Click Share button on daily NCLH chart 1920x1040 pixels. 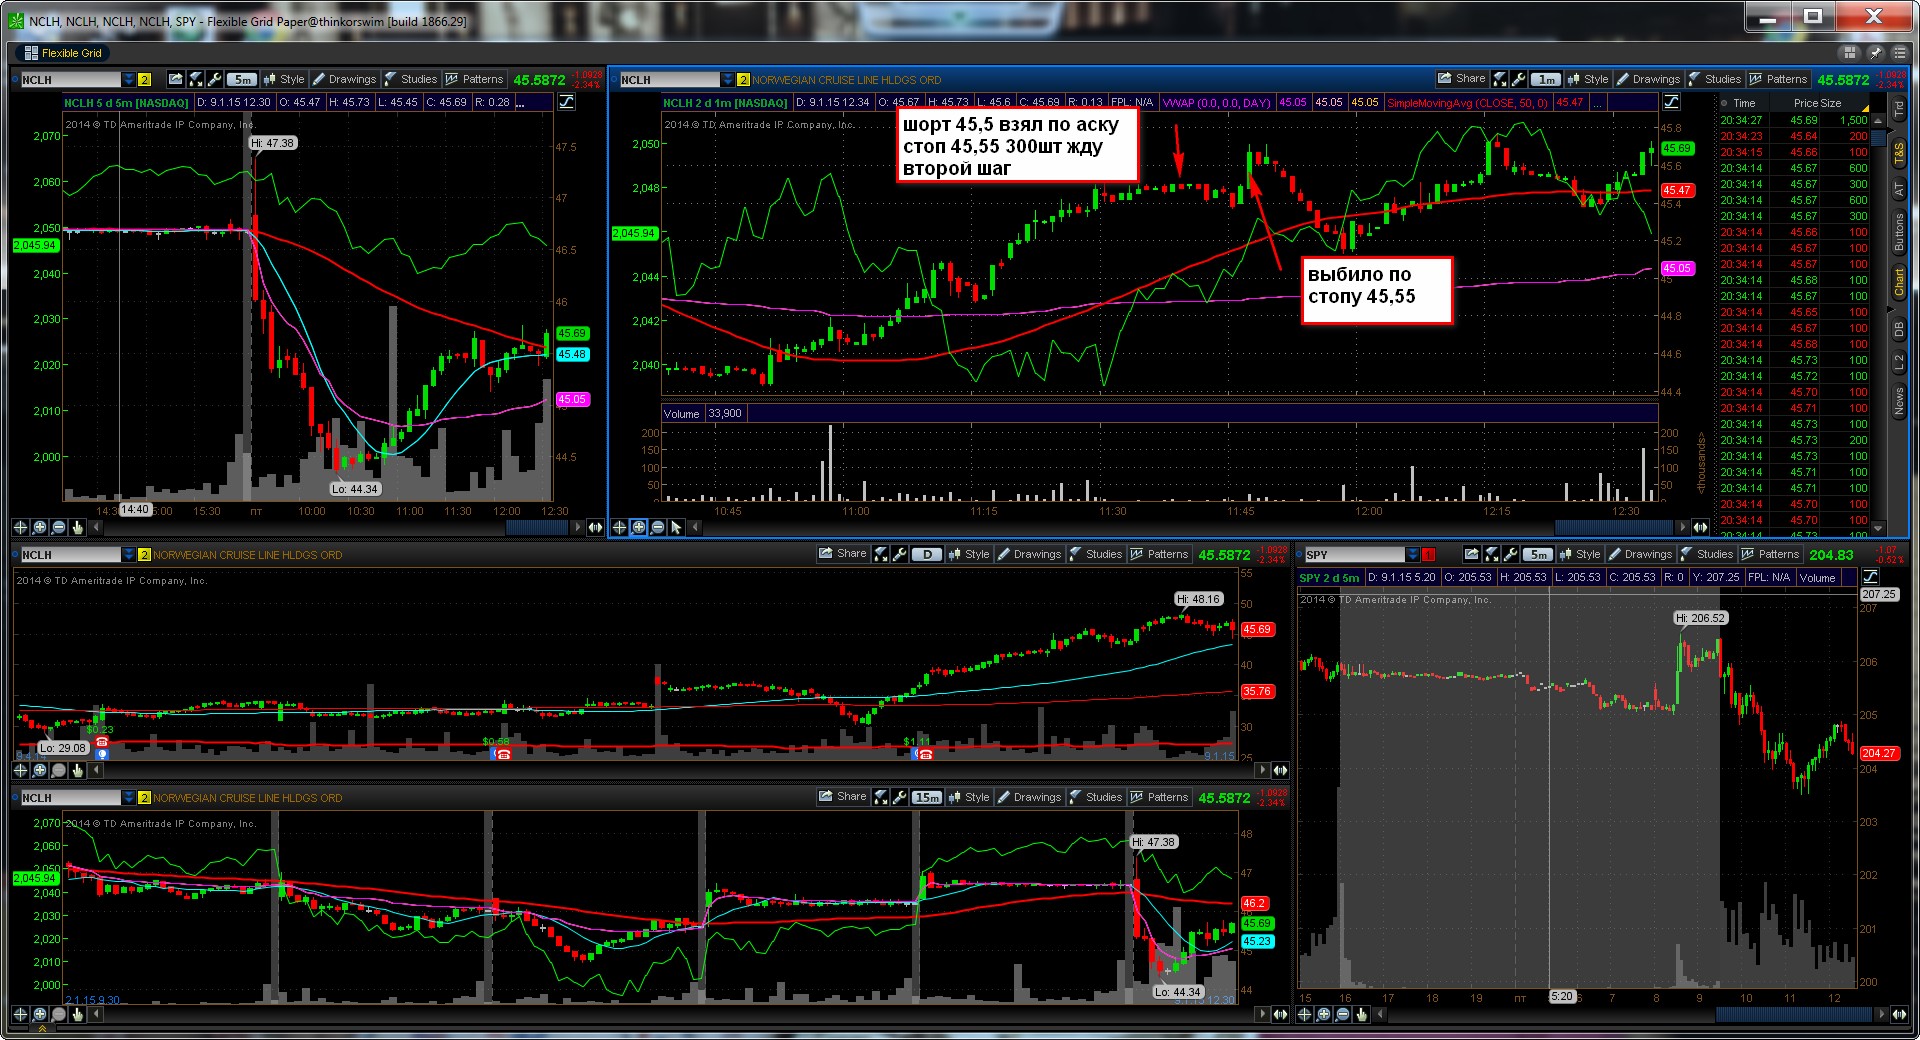click(x=842, y=554)
